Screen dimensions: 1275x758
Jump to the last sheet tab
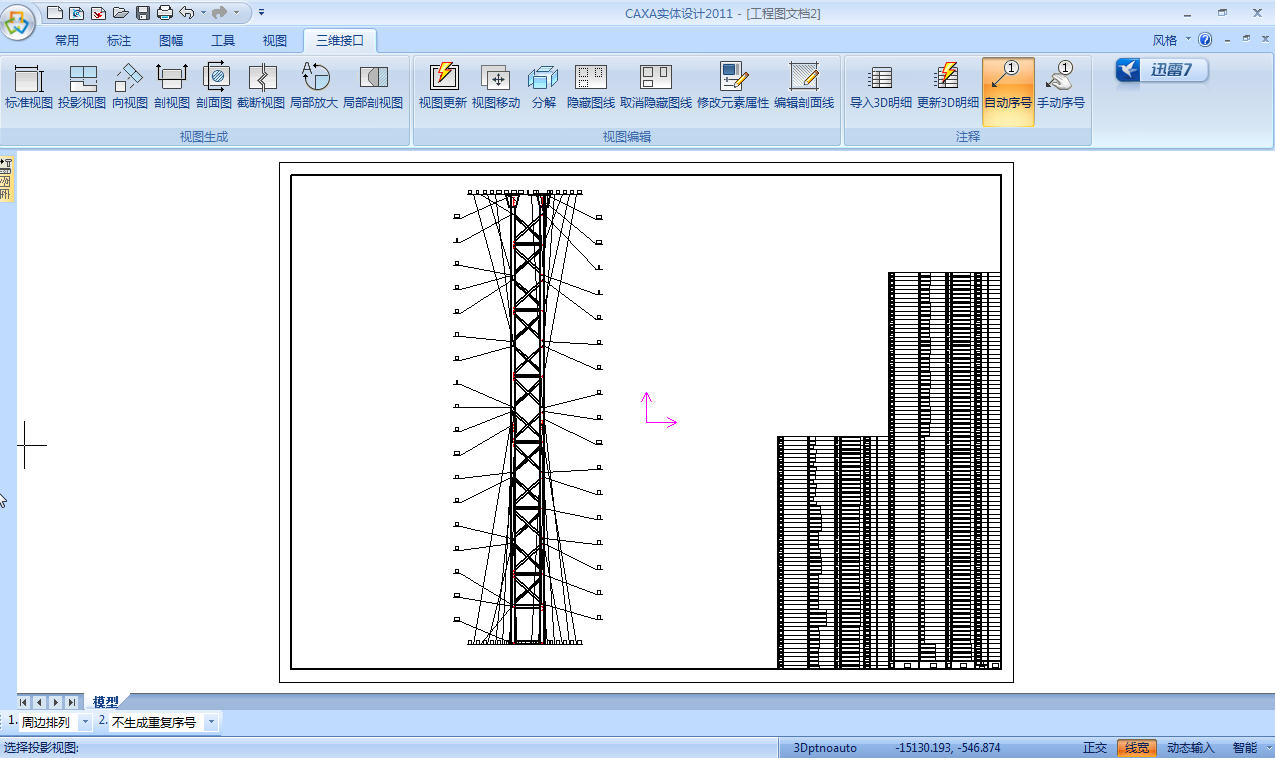(x=71, y=702)
